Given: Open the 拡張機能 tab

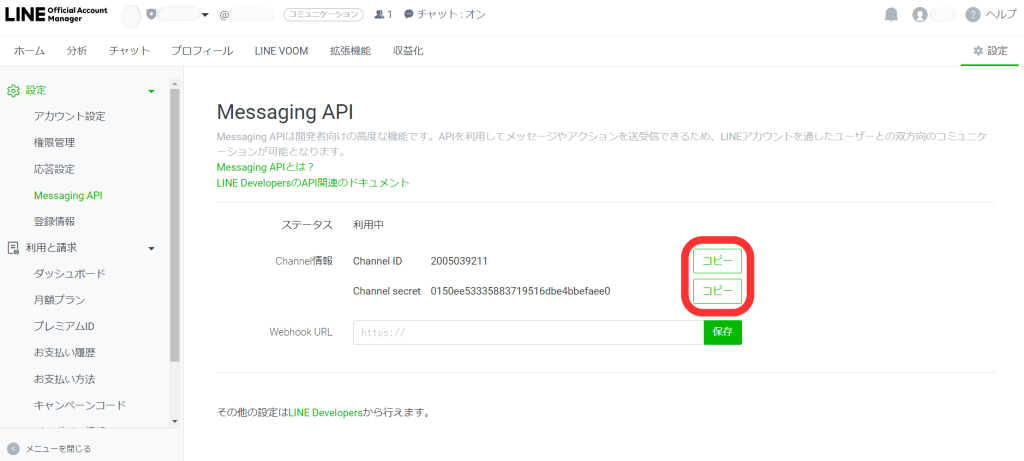Looking at the screenshot, I should 351,51.
